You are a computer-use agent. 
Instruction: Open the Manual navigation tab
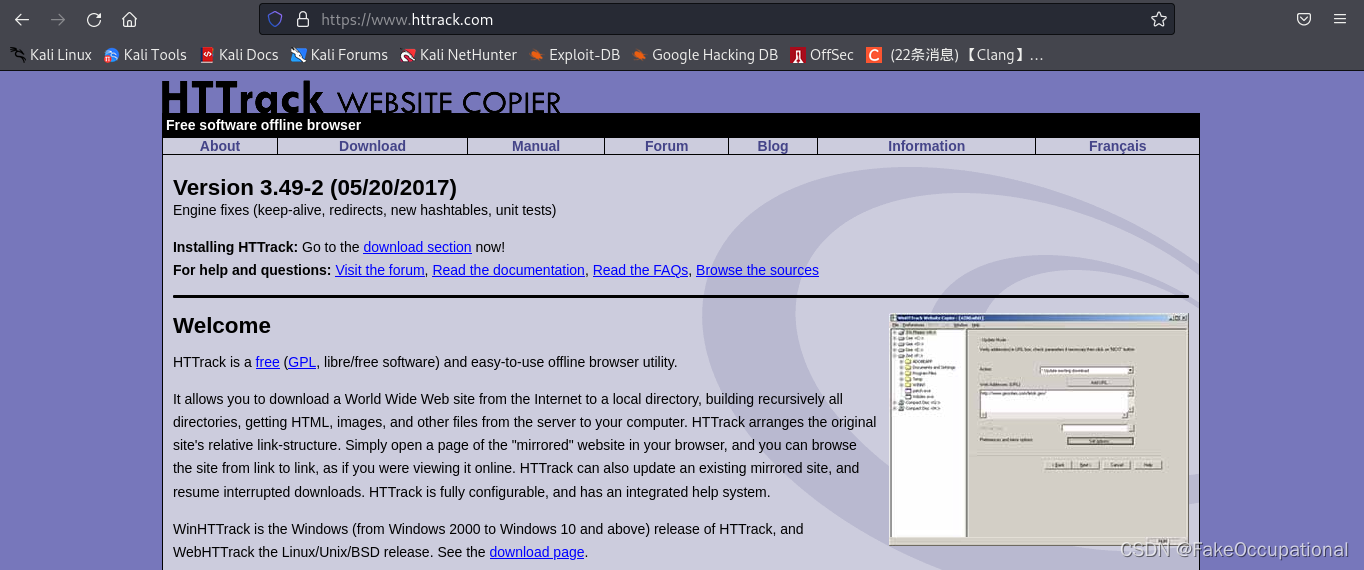[536, 146]
